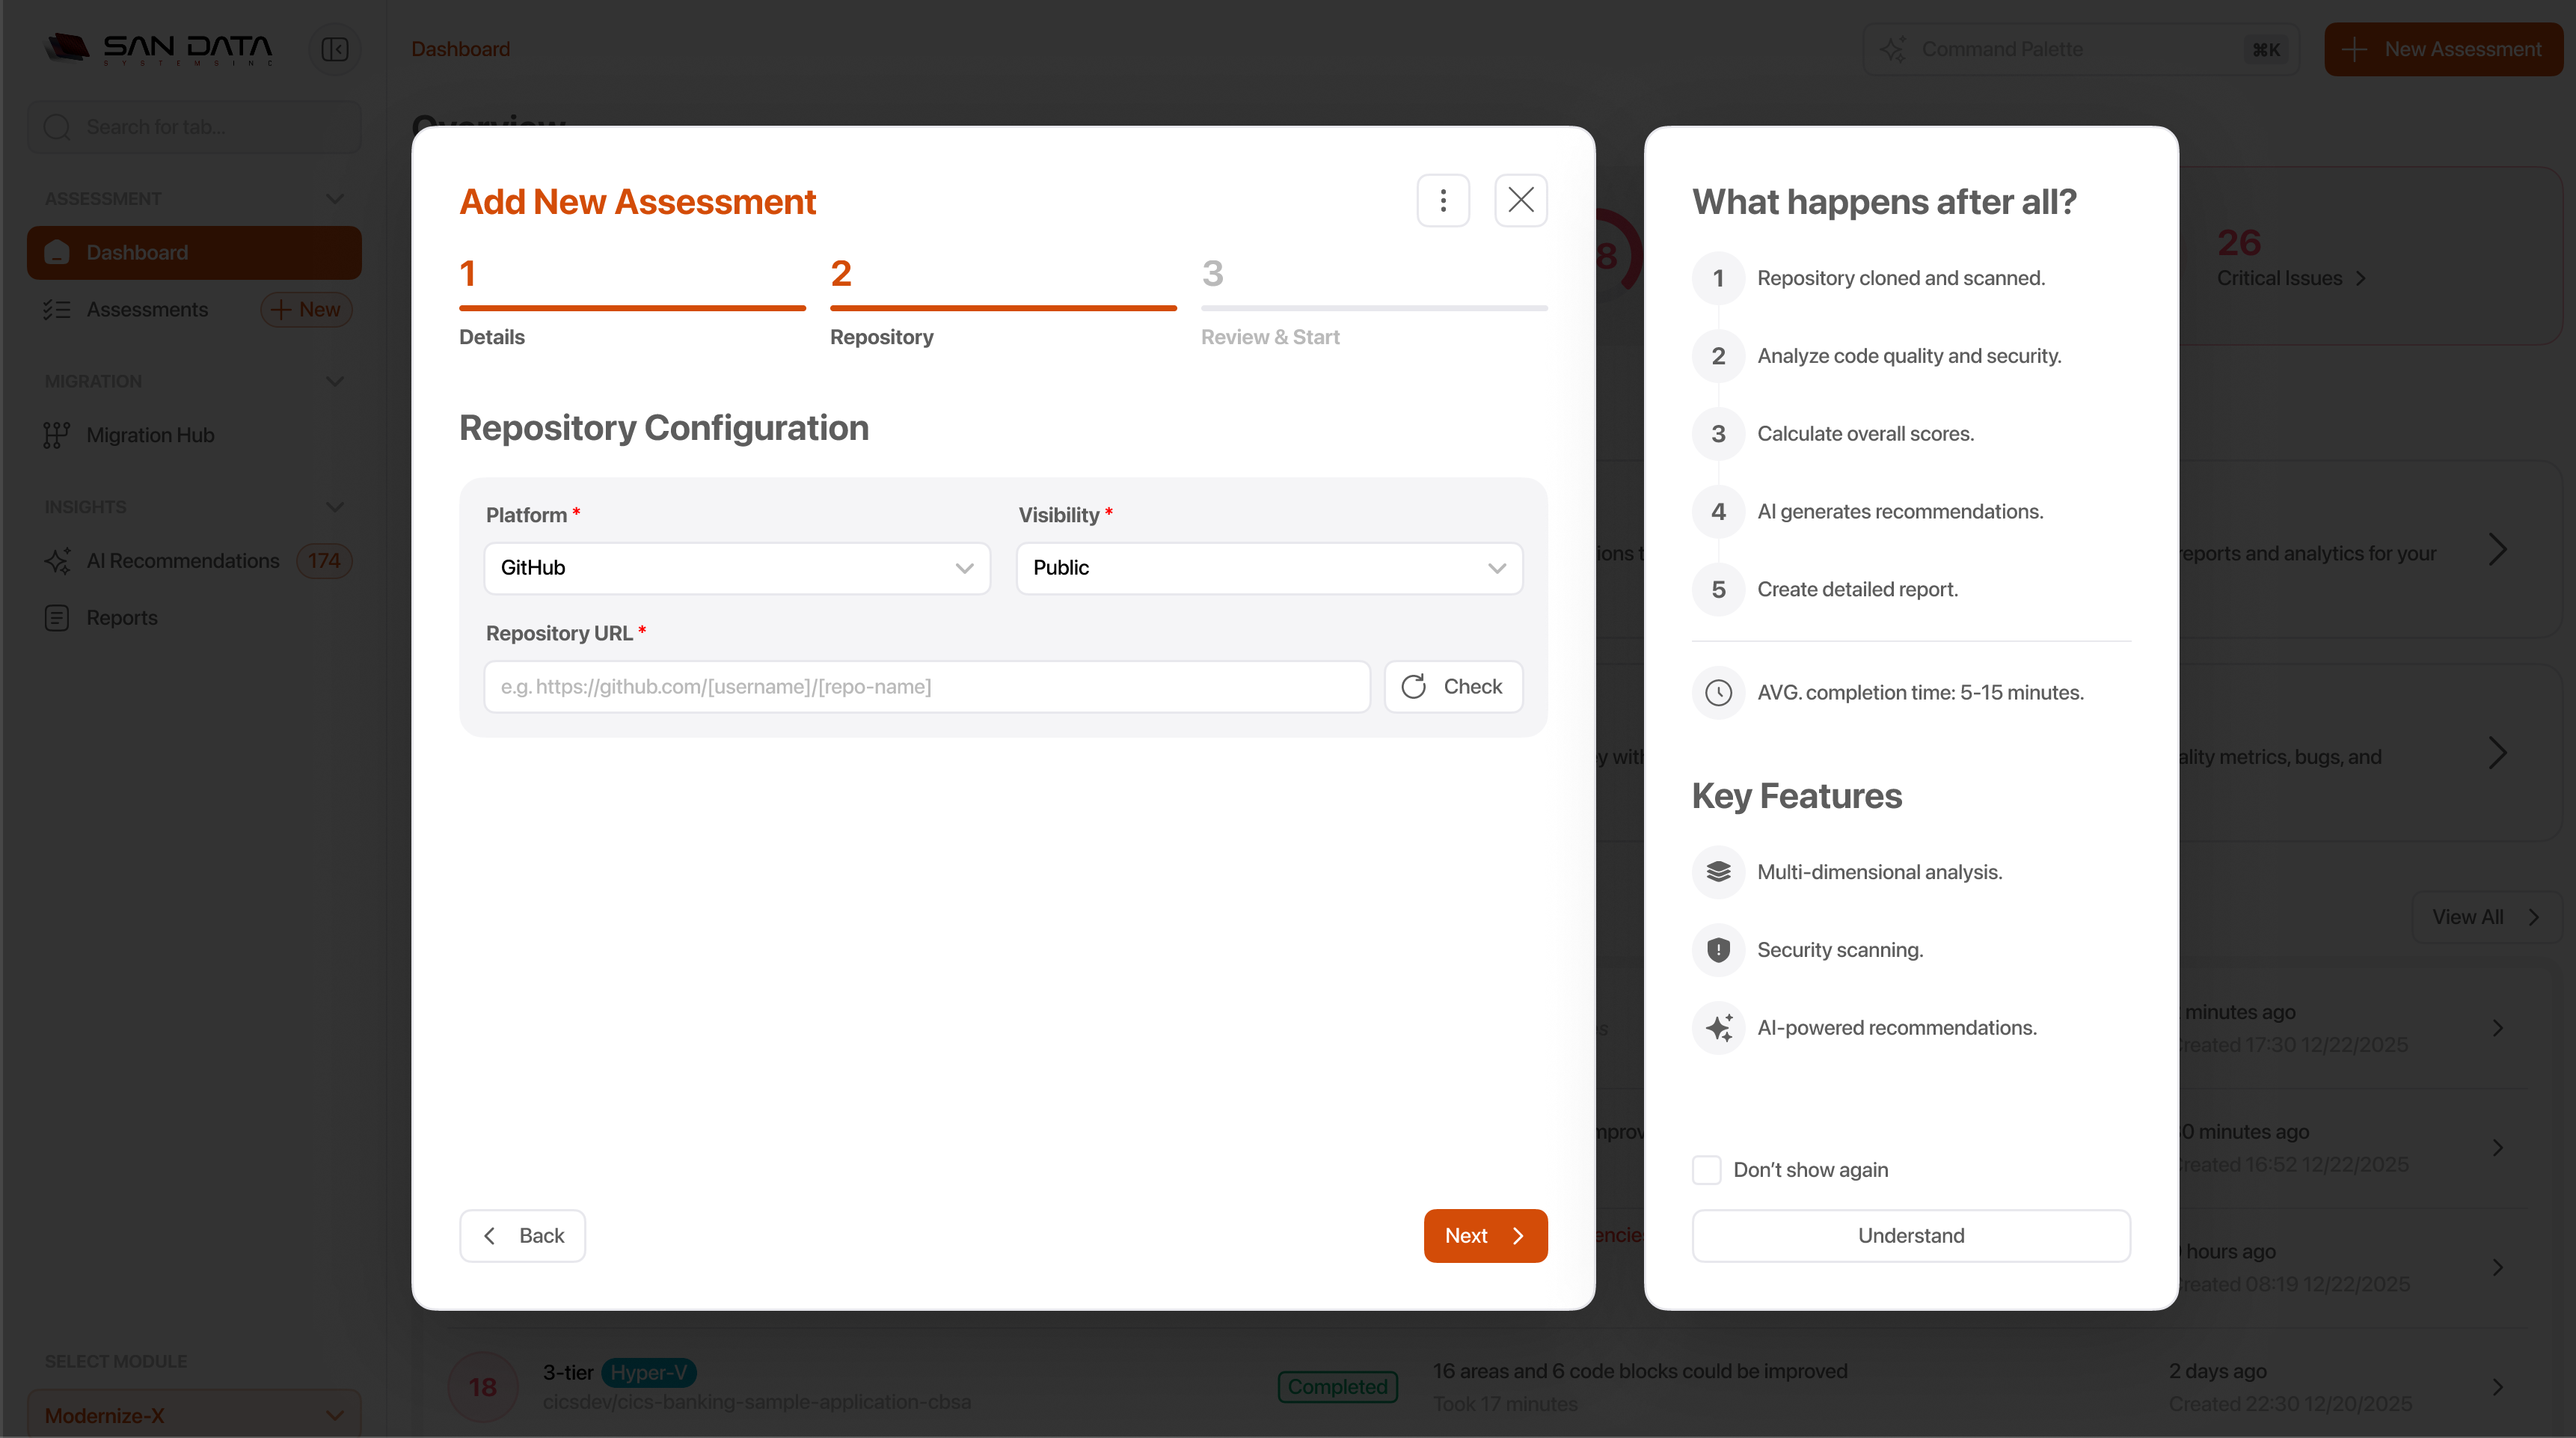
Task: Collapse the sidebar using the panel icon
Action: (x=335, y=48)
